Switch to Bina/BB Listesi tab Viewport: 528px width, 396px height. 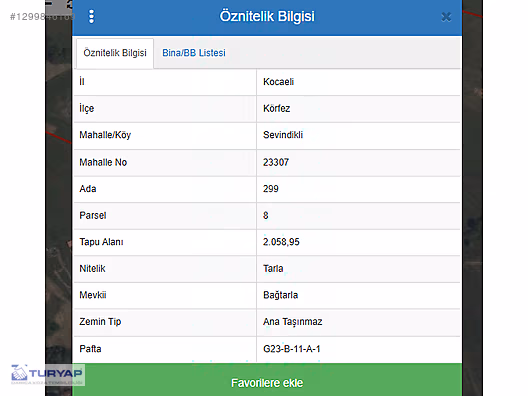tap(194, 53)
